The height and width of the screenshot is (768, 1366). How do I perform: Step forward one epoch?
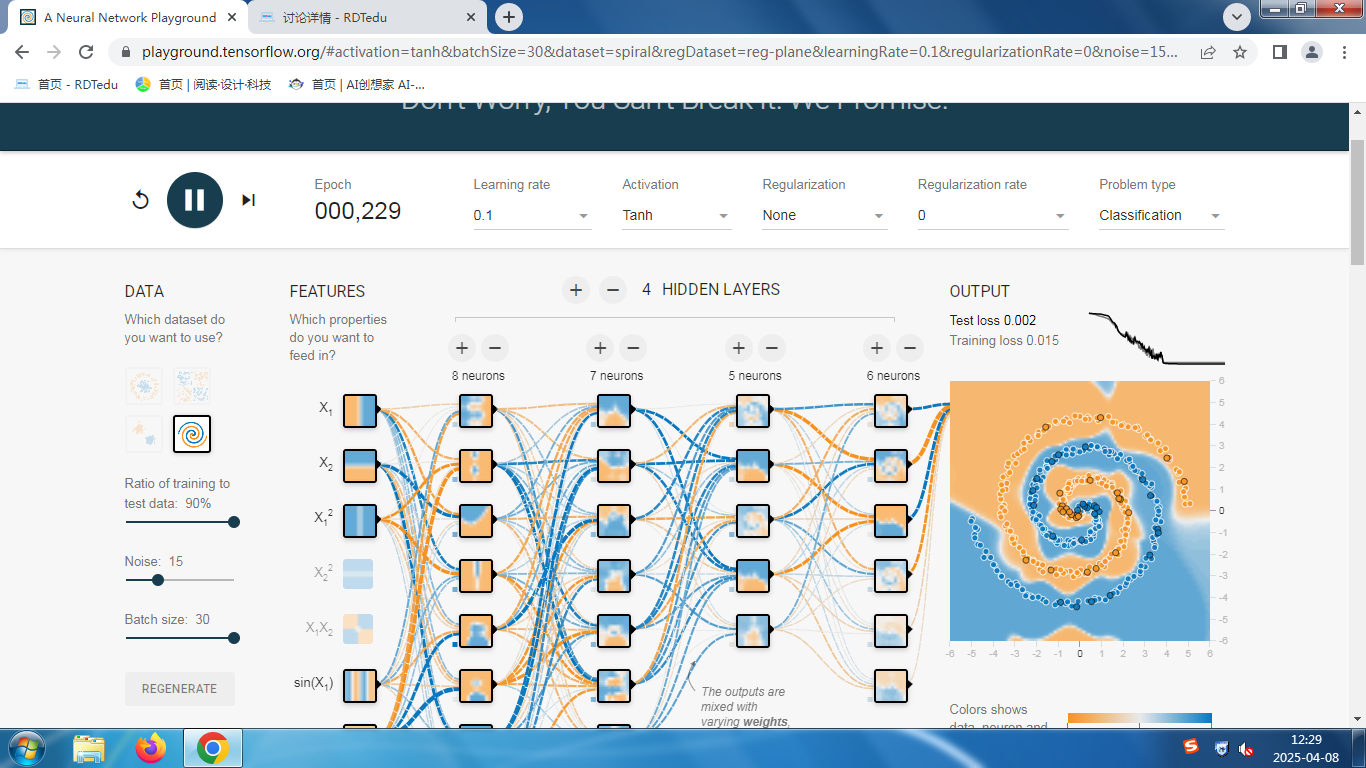point(248,200)
